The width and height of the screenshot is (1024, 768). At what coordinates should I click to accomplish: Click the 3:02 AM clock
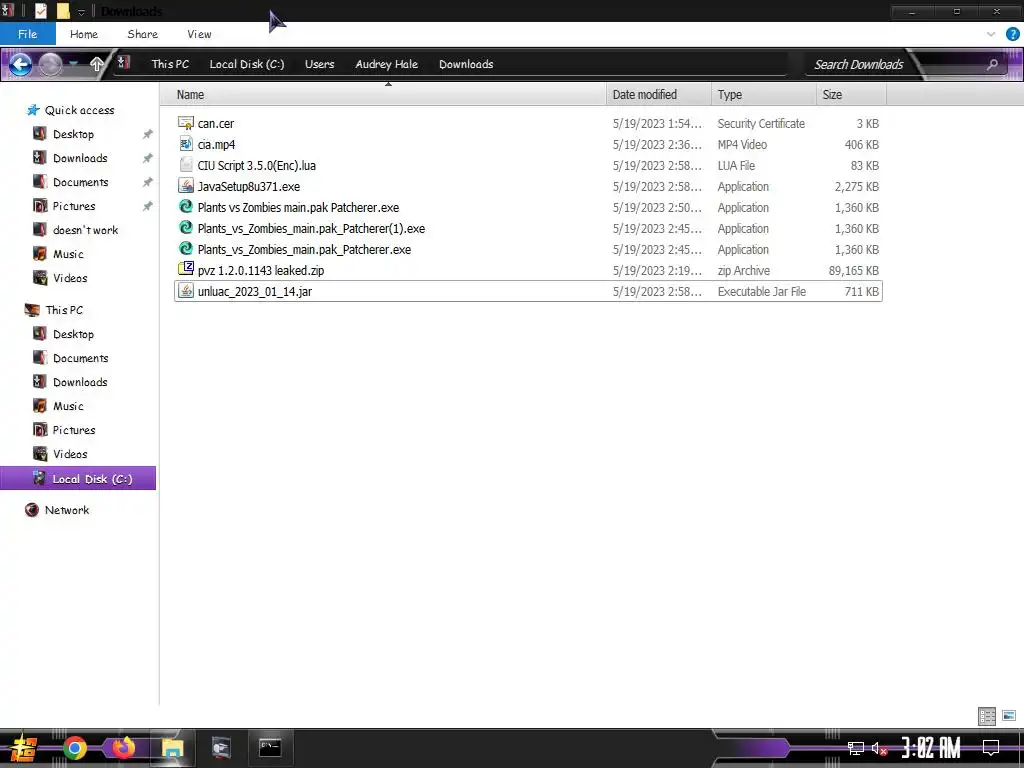[931, 748]
